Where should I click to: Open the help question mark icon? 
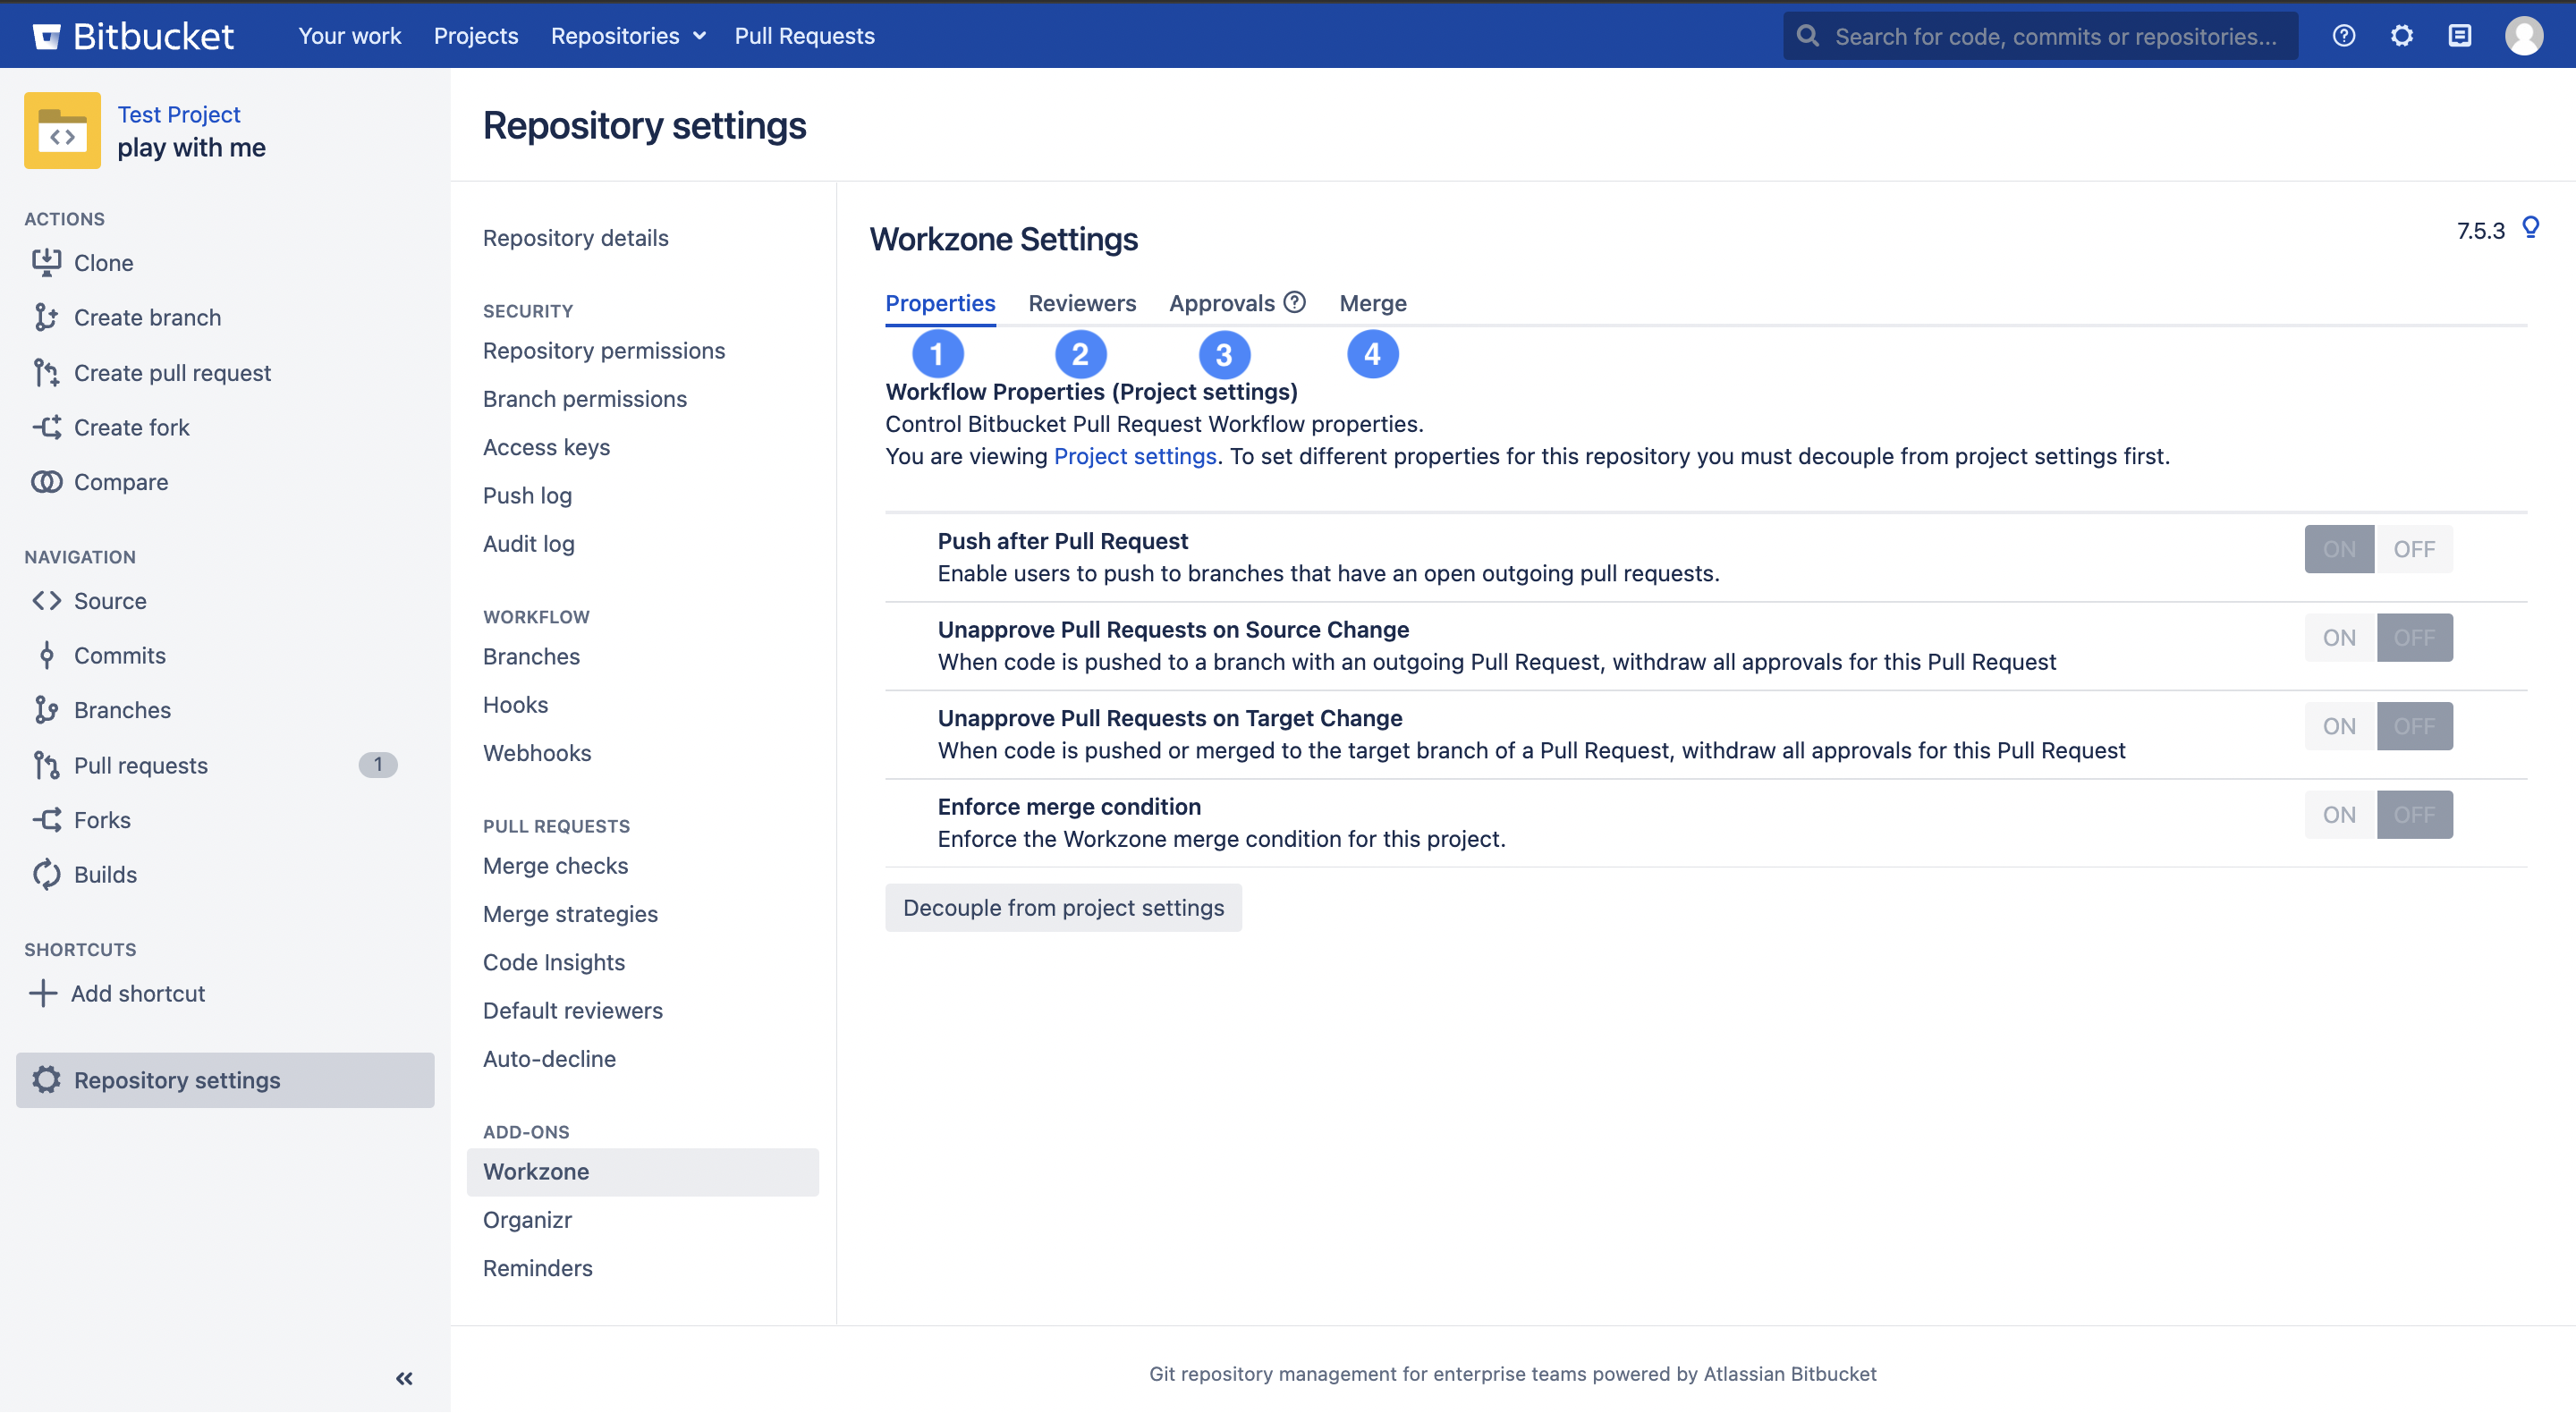(2343, 35)
